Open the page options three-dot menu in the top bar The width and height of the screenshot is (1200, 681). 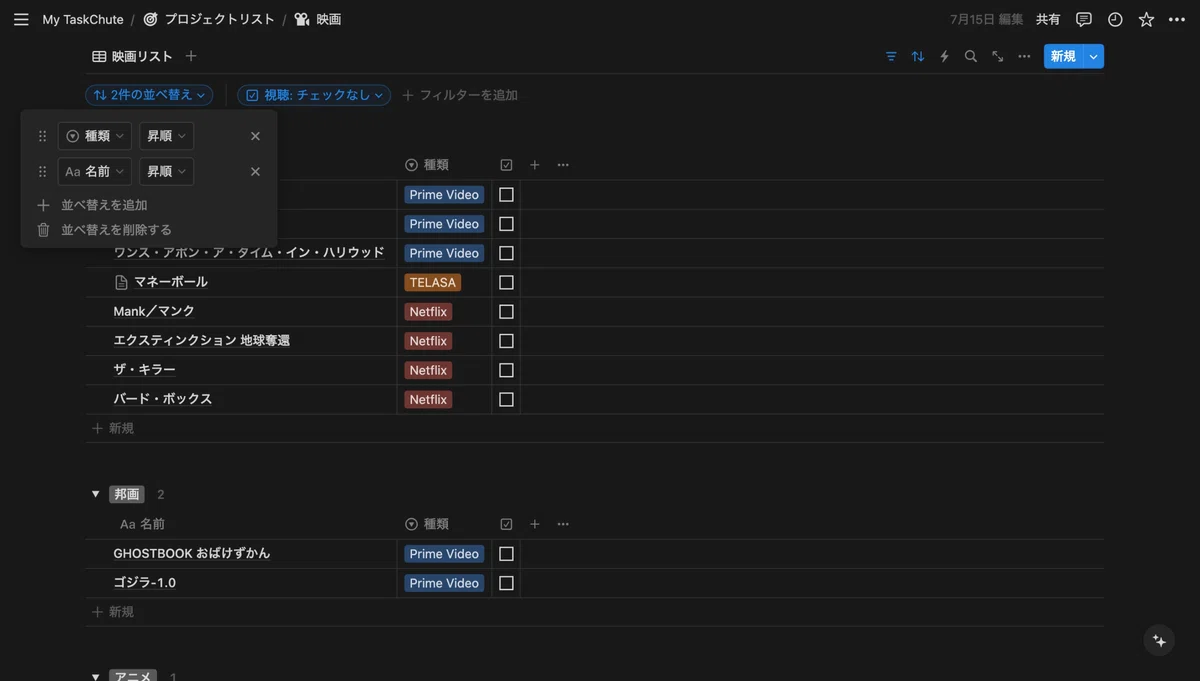click(x=1177, y=19)
